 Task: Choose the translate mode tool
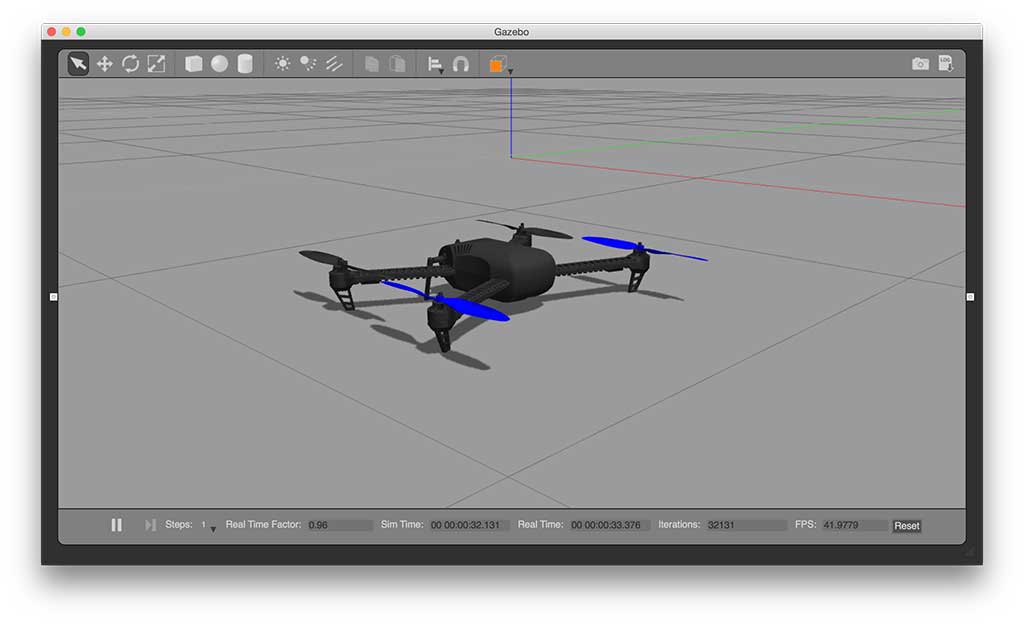tap(104, 64)
